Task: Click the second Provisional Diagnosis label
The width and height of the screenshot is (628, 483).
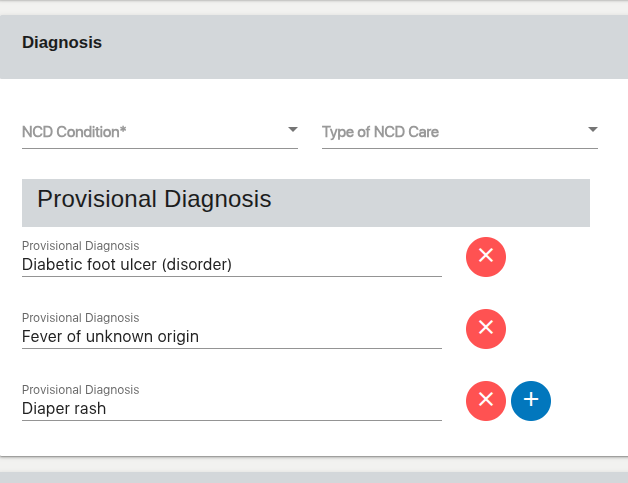Action: 80,317
